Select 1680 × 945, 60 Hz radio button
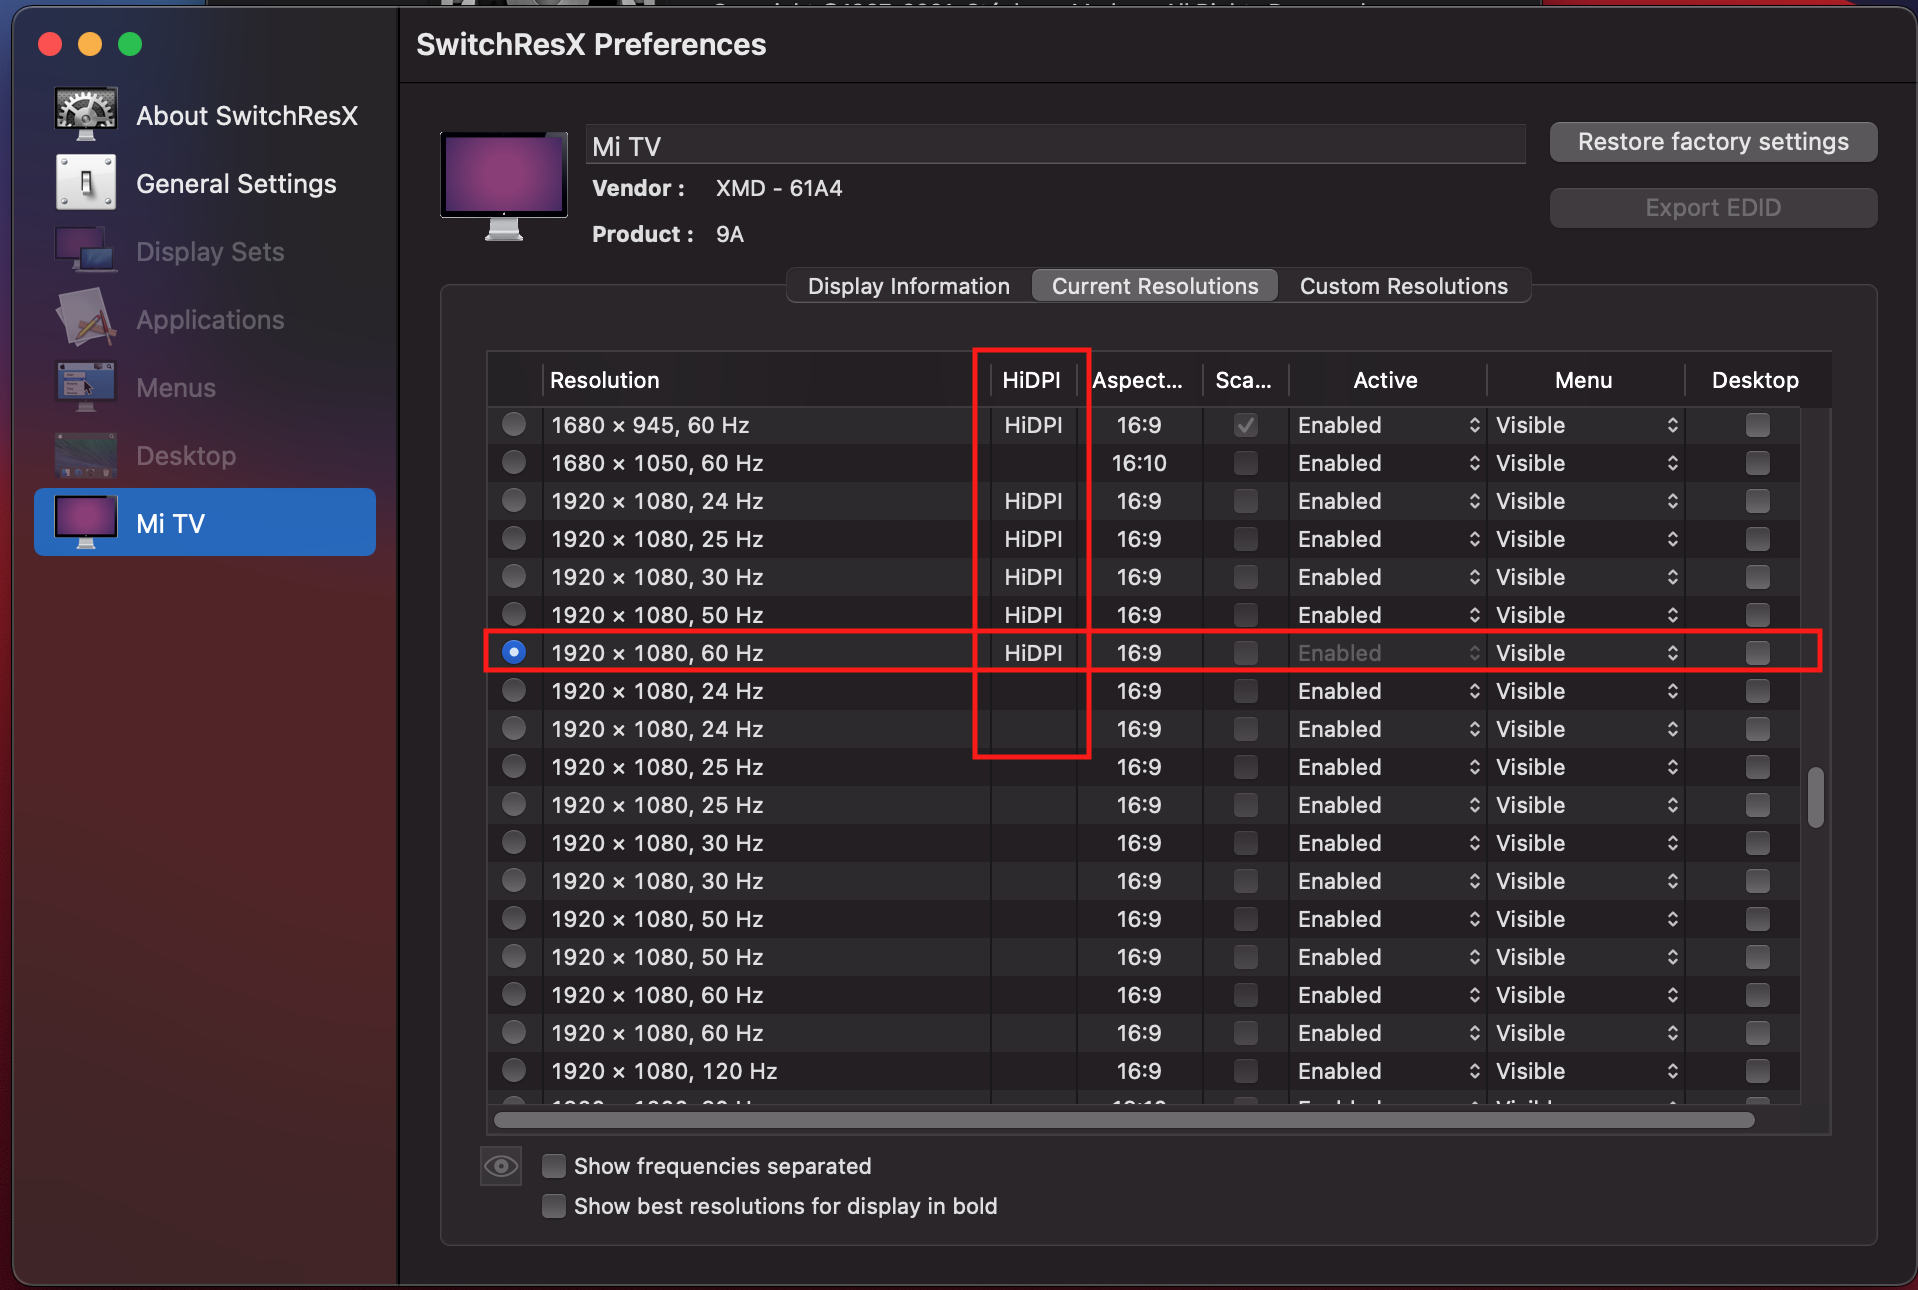Viewport: 1918px width, 1290px height. (x=514, y=424)
